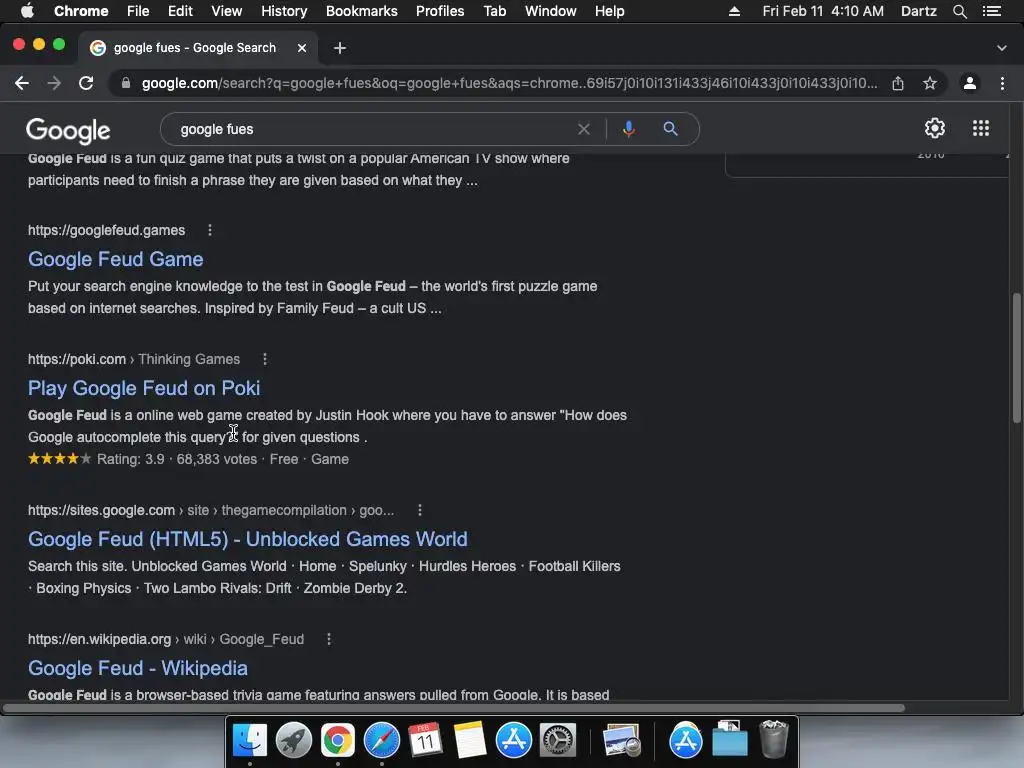Open the Edit menu

[180, 11]
